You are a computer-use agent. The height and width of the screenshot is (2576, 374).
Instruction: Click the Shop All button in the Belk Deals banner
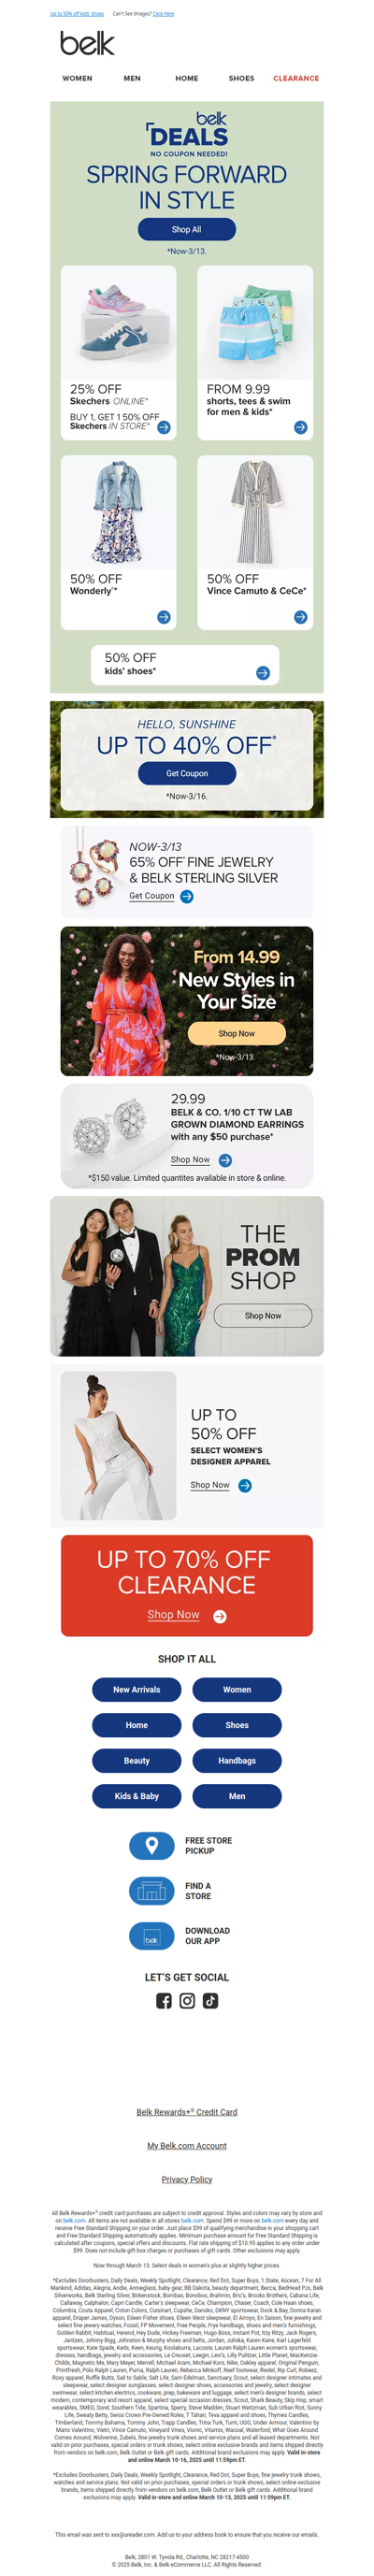click(187, 229)
